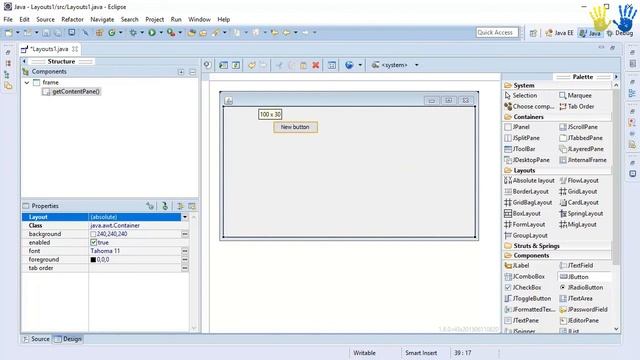
Task: Select getContentPane() in the component tree
Action: pos(71,91)
